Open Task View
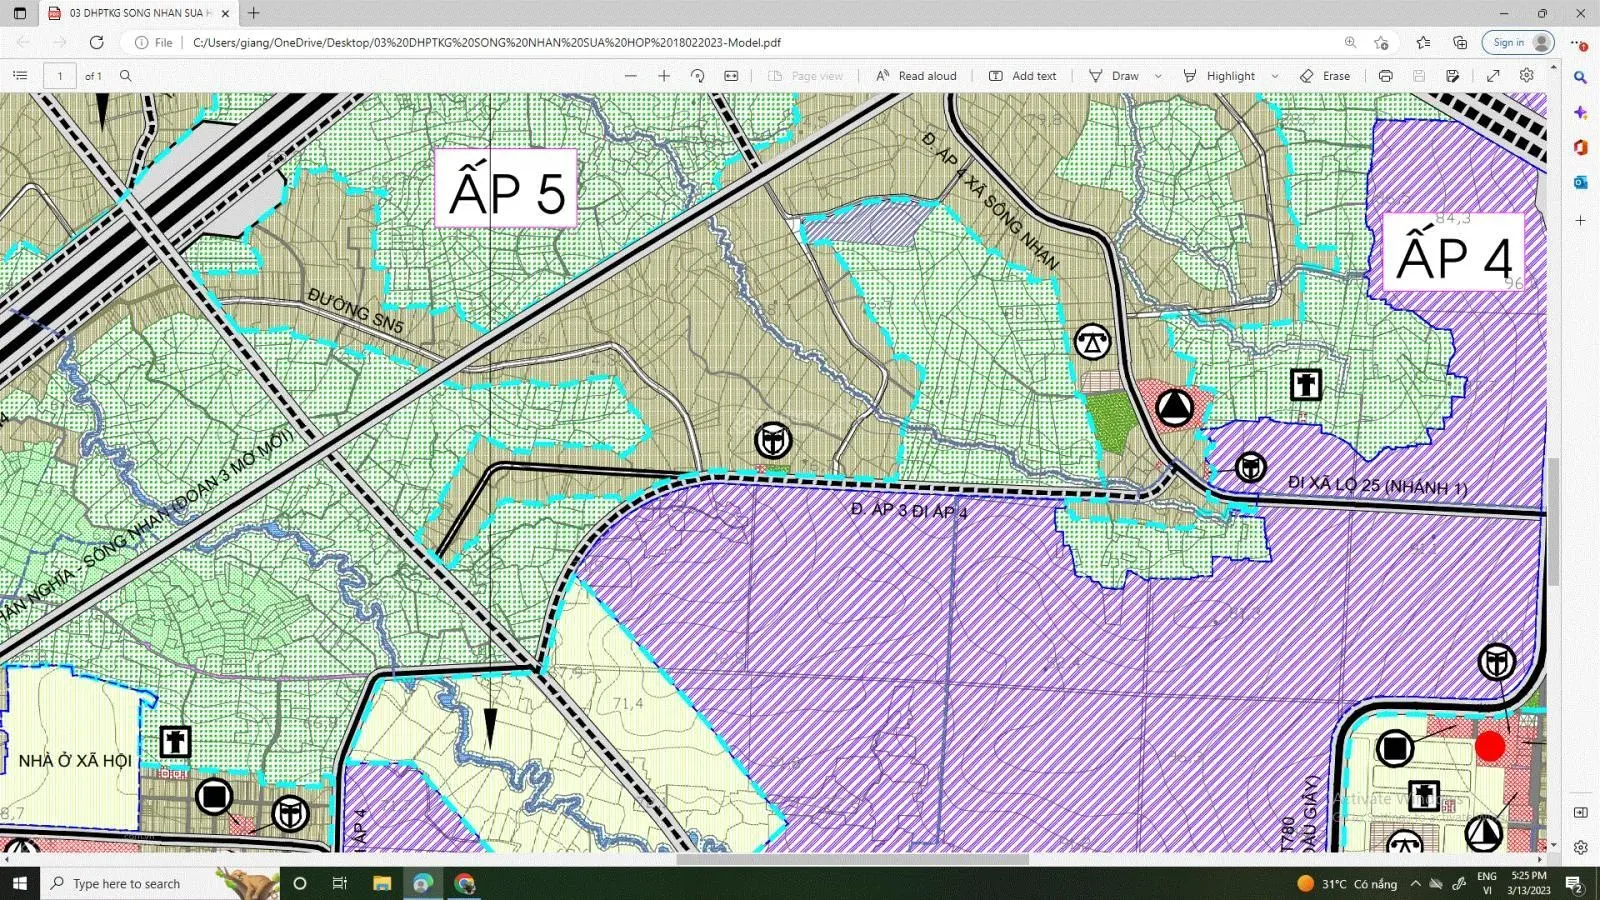Image resolution: width=1600 pixels, height=900 pixels. tap(340, 883)
